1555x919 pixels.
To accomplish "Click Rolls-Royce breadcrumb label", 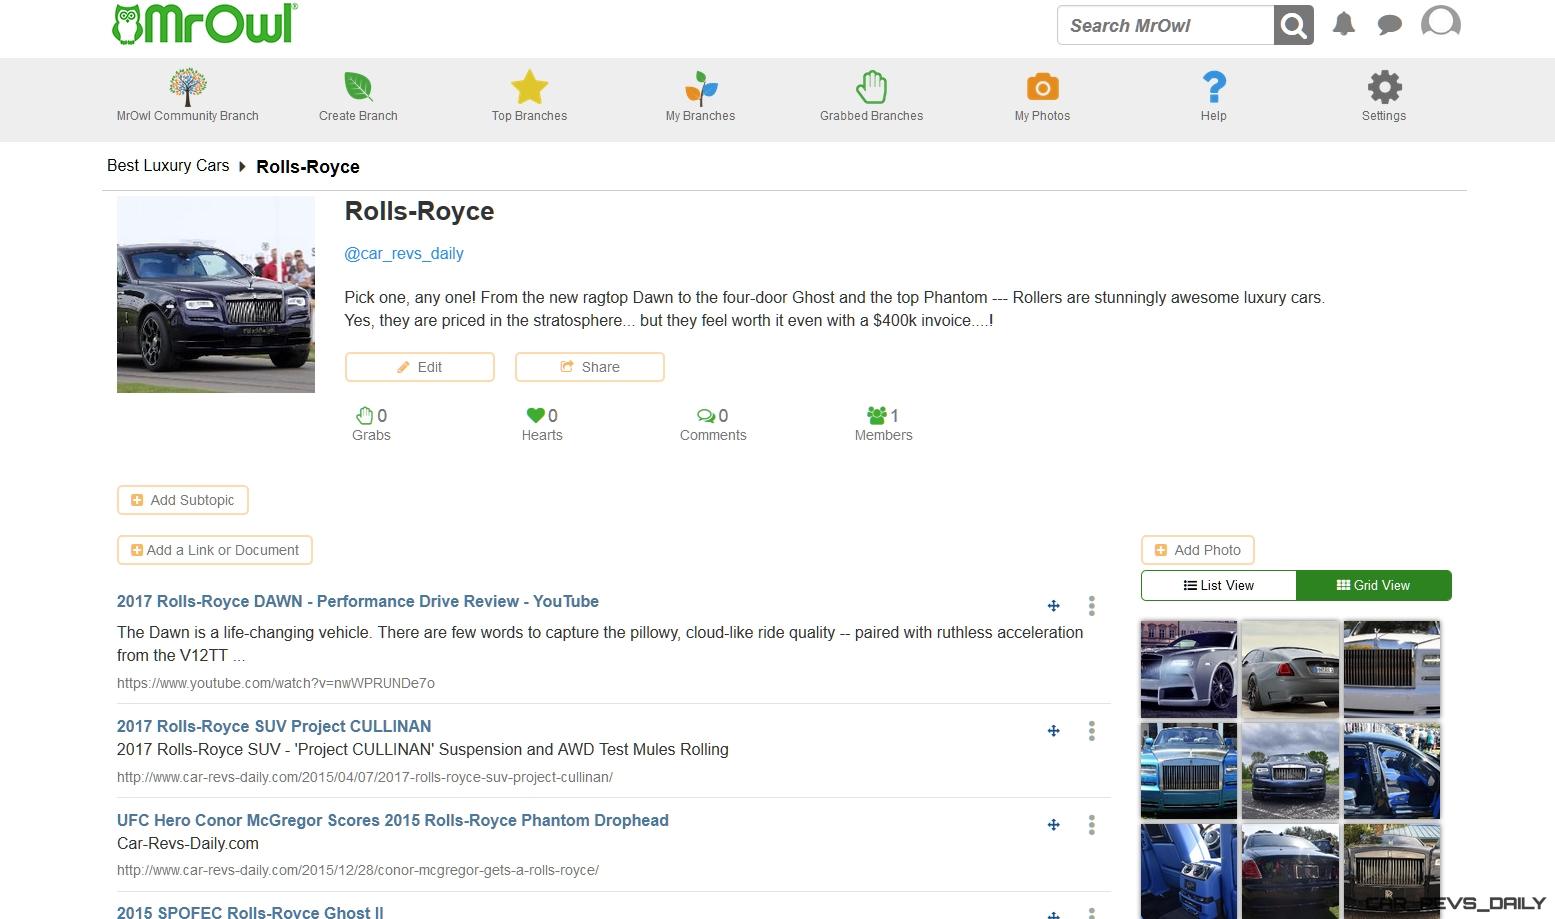I will (308, 167).
